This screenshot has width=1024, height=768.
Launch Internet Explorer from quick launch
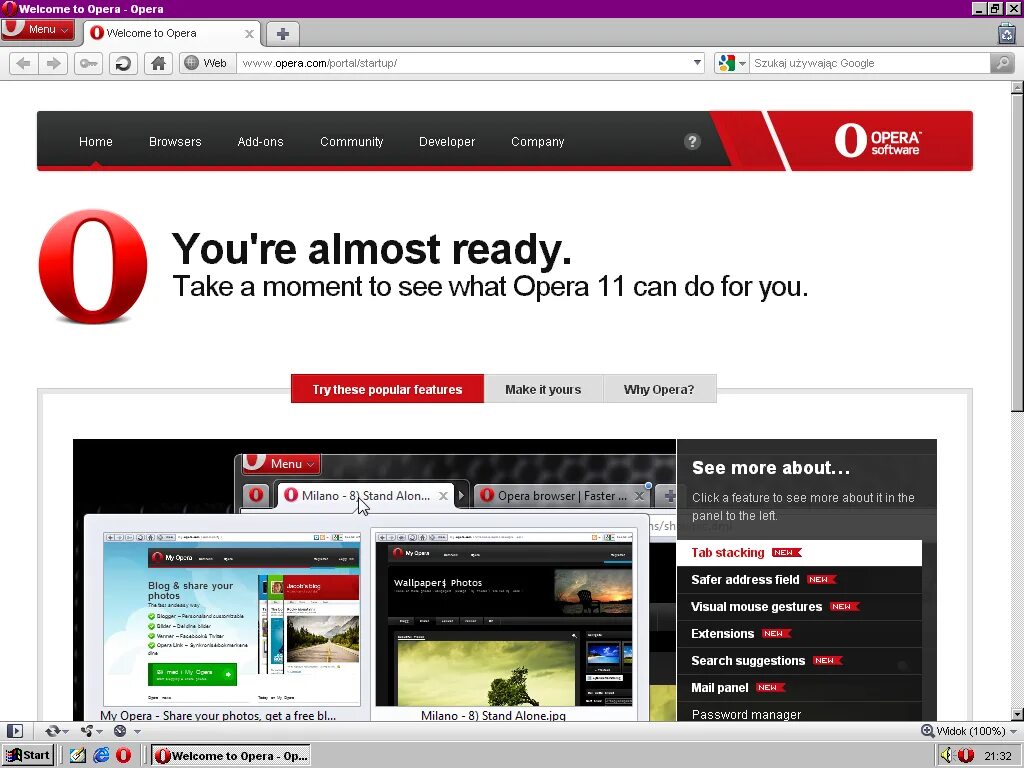click(101, 756)
